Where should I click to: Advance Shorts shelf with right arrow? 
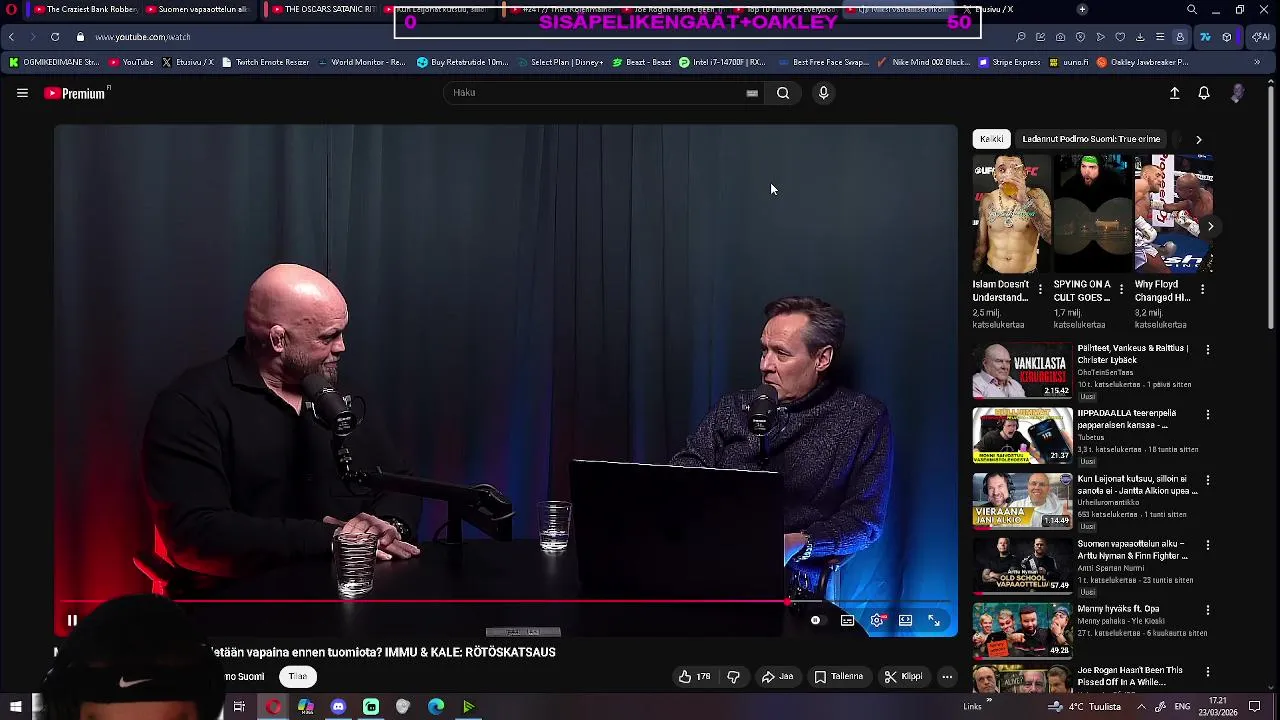tap(1210, 226)
